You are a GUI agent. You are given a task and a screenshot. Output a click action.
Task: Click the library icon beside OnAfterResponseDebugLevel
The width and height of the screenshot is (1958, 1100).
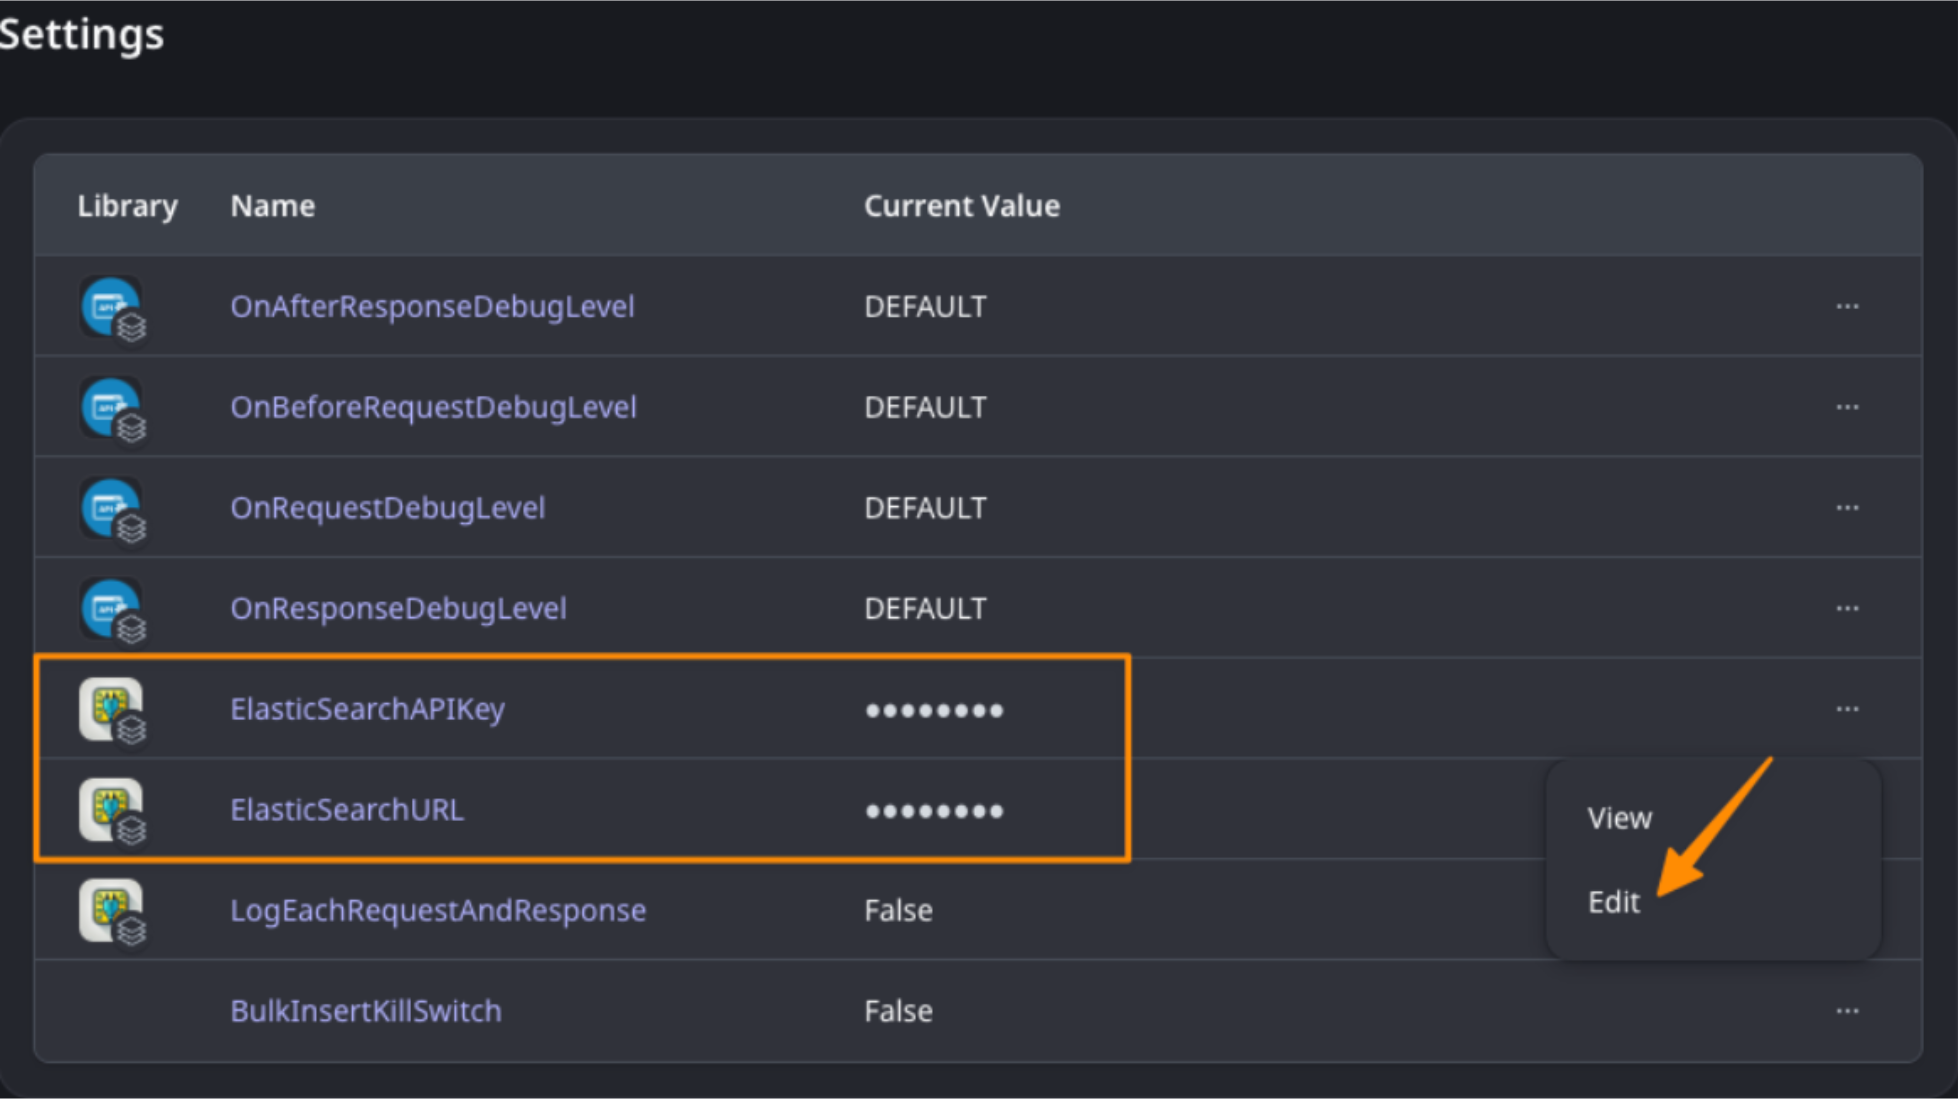click(112, 307)
